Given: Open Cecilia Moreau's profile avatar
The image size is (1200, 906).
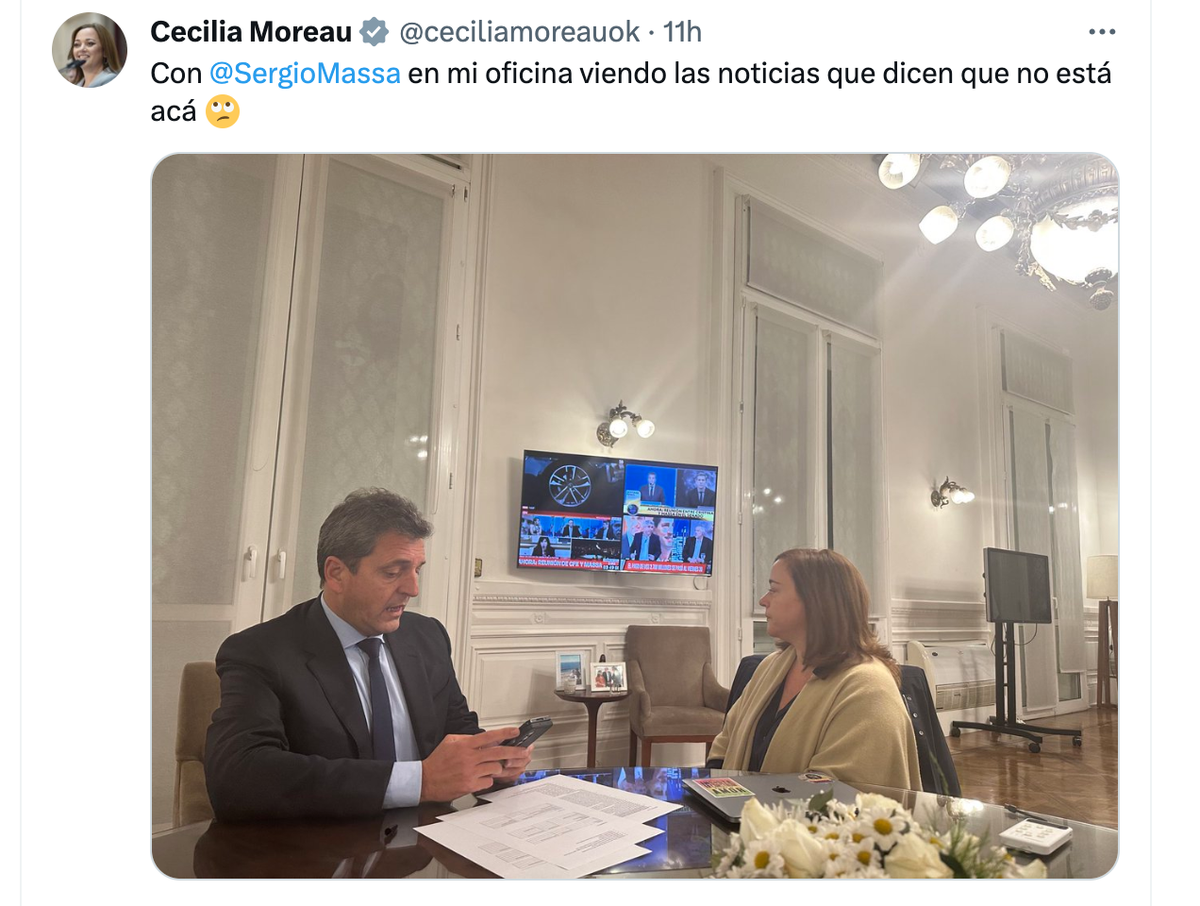Looking at the screenshot, I should click(90, 50).
